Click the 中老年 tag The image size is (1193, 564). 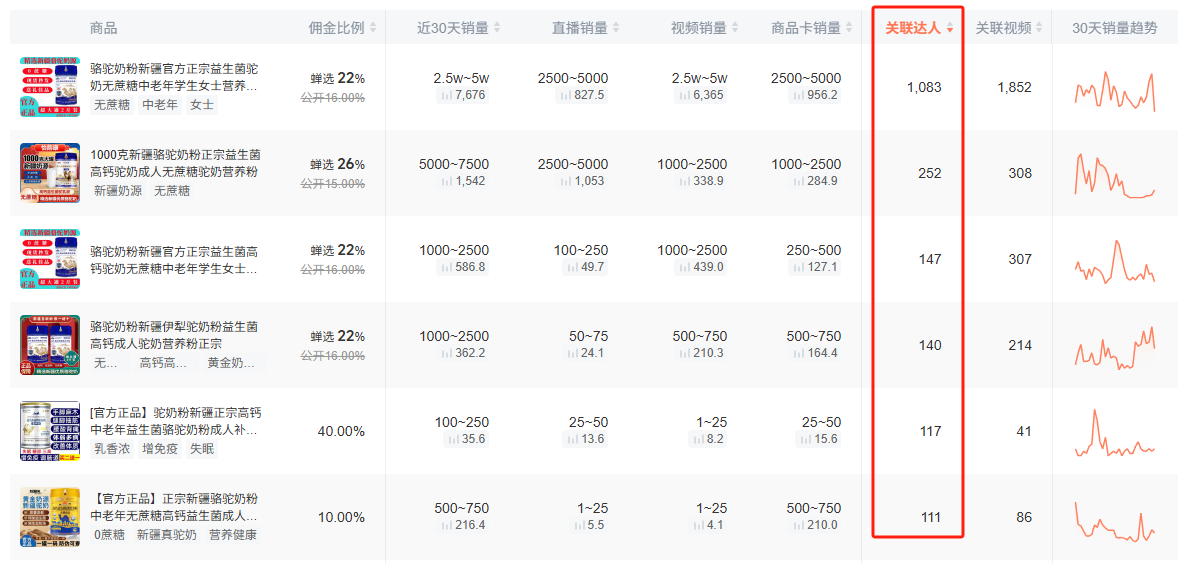click(160, 104)
